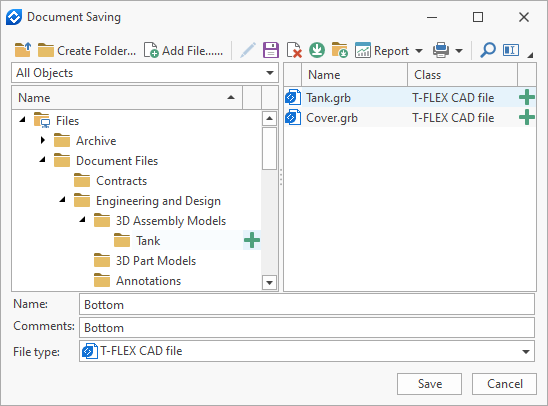548x406 pixels.
Task: Open the All Objects dropdown
Action: click(145, 73)
